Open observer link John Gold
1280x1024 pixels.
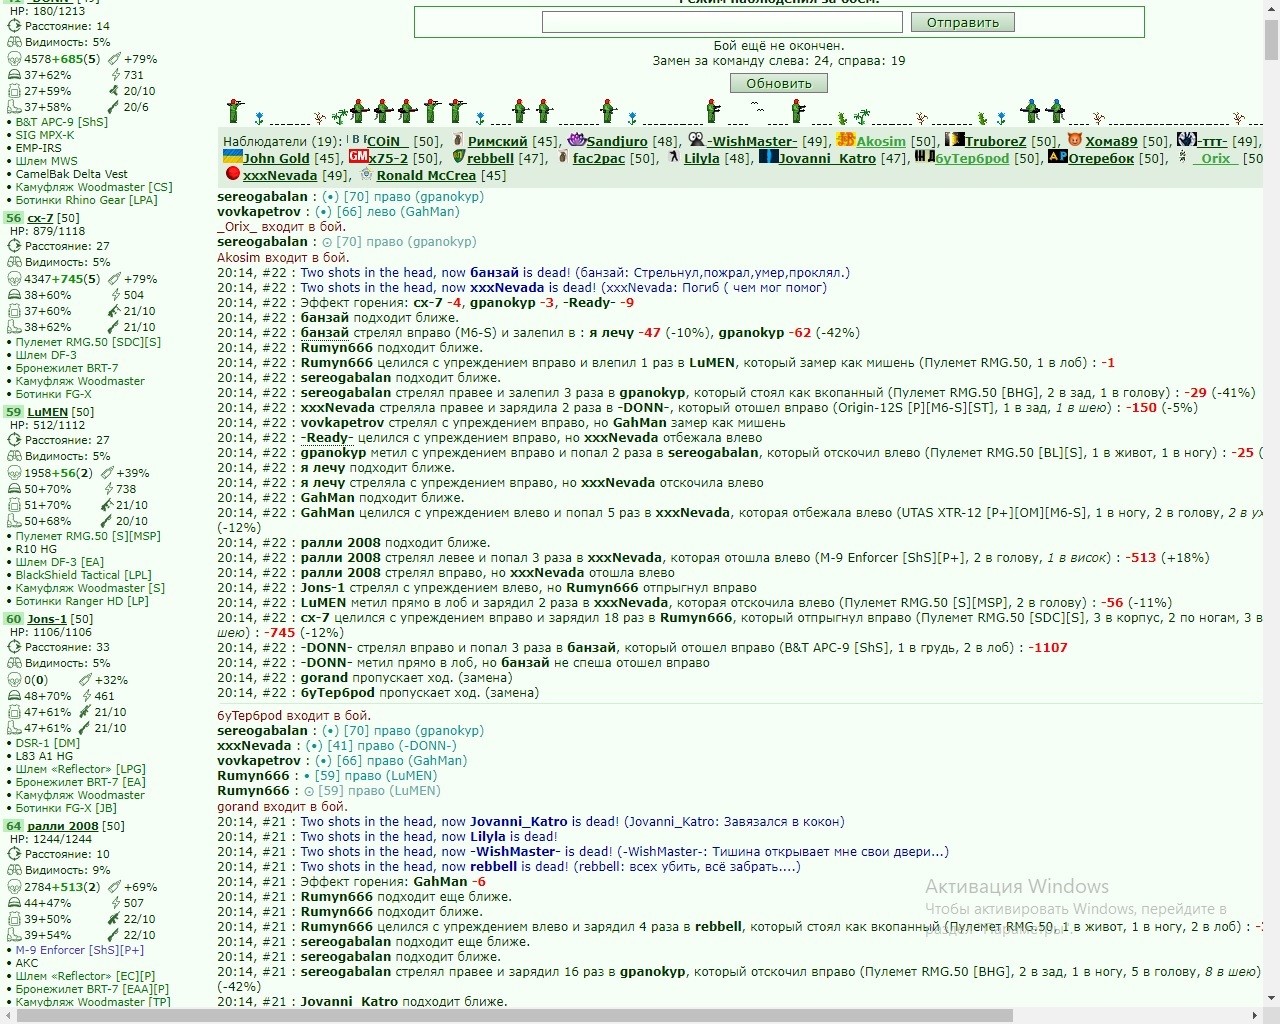[x=276, y=158]
